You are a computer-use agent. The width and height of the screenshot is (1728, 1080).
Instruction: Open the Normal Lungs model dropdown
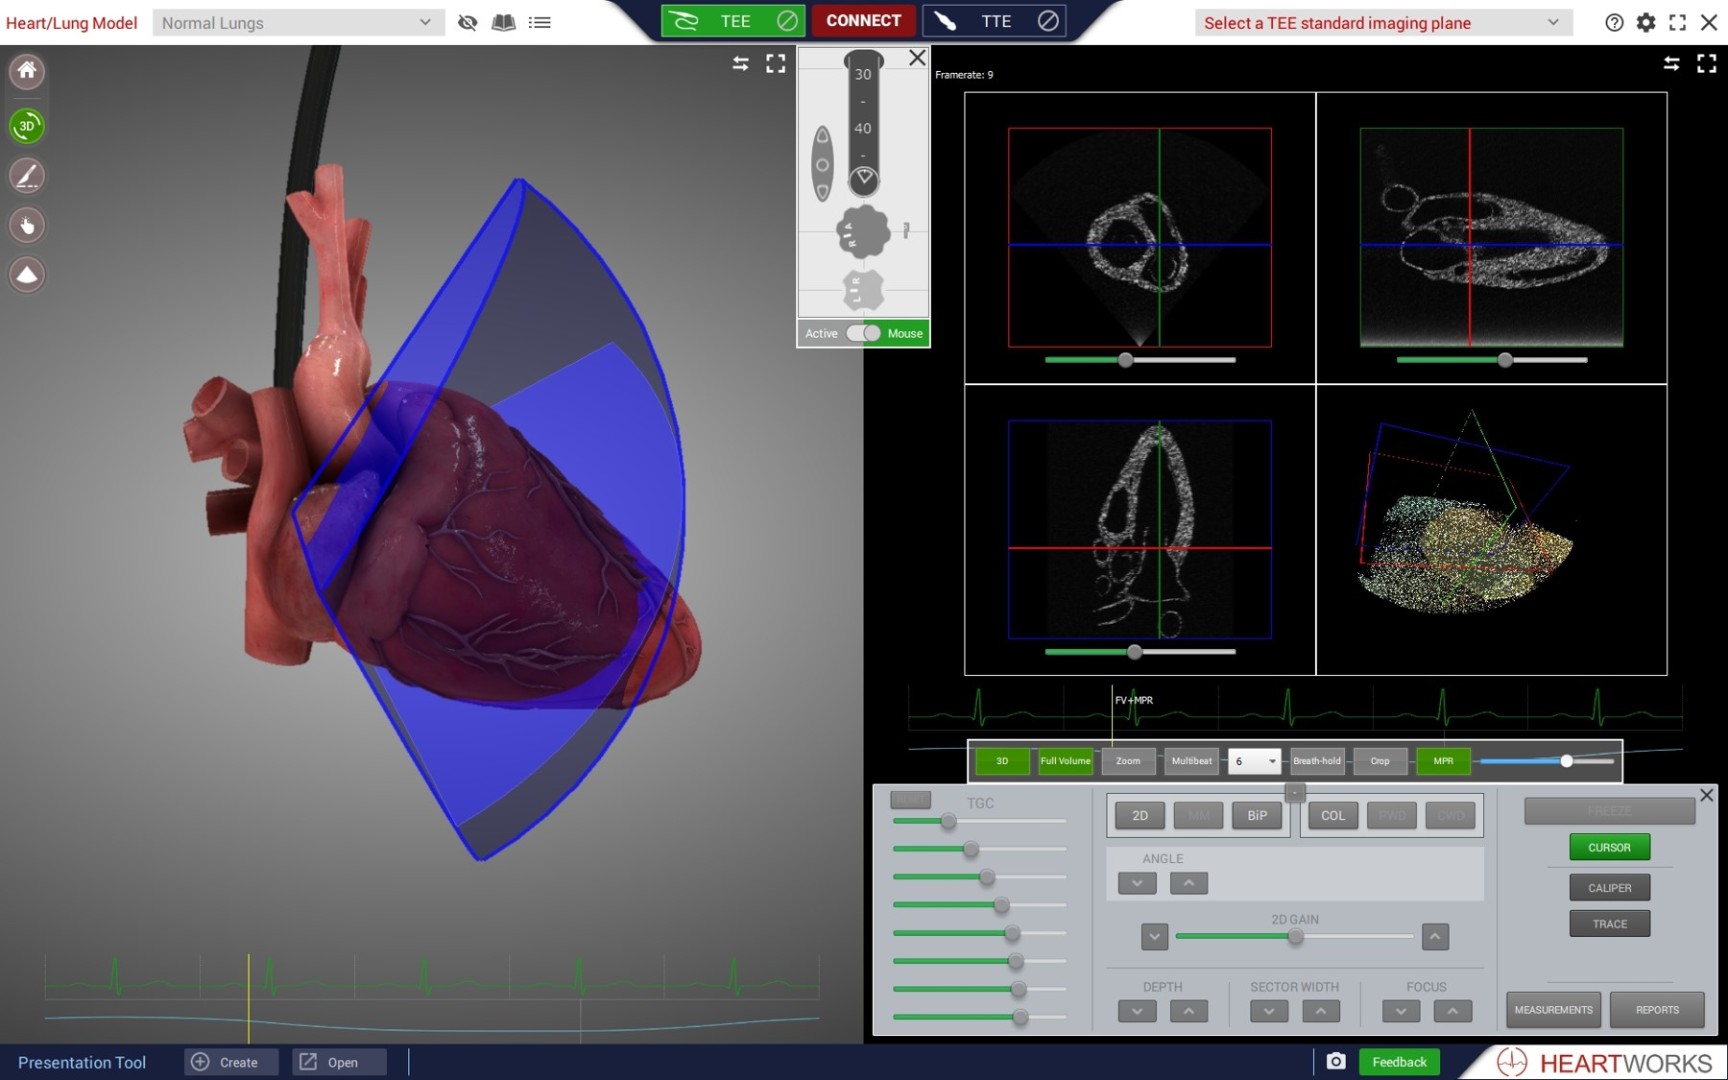click(297, 22)
